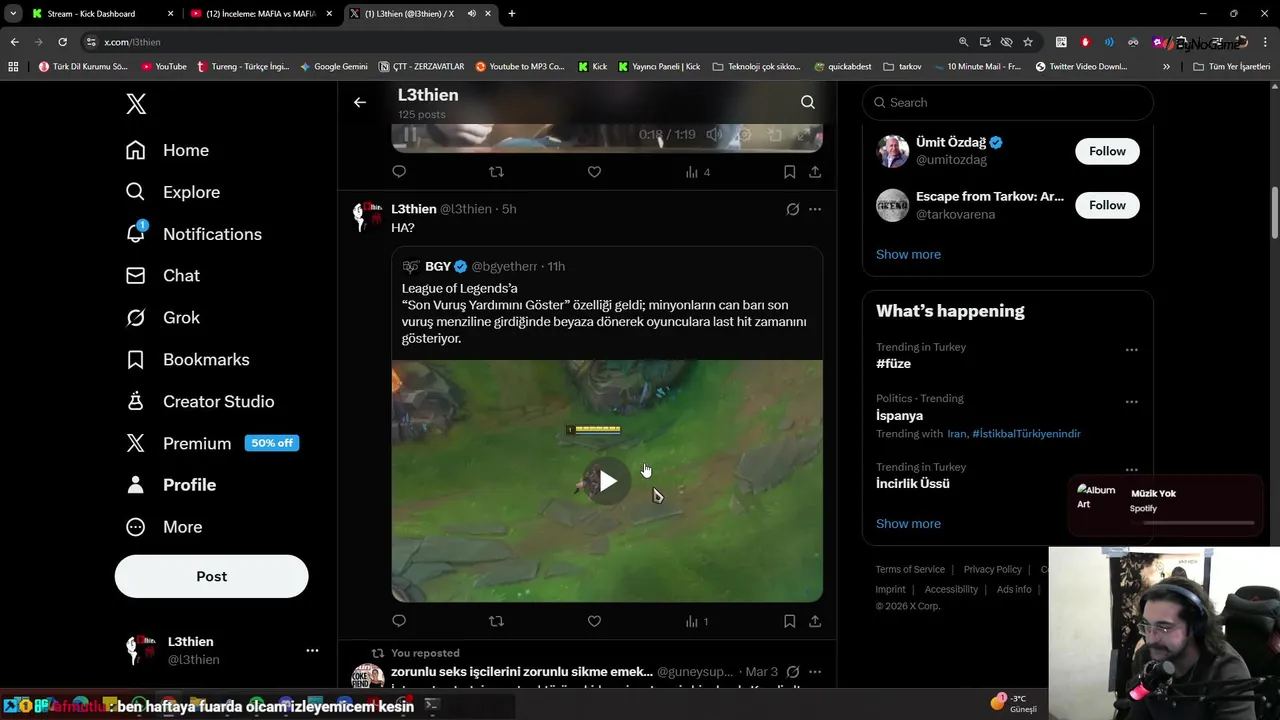Viewport: 1280px width, 720px height.
Task: Reply to the top video post
Action: (x=399, y=172)
